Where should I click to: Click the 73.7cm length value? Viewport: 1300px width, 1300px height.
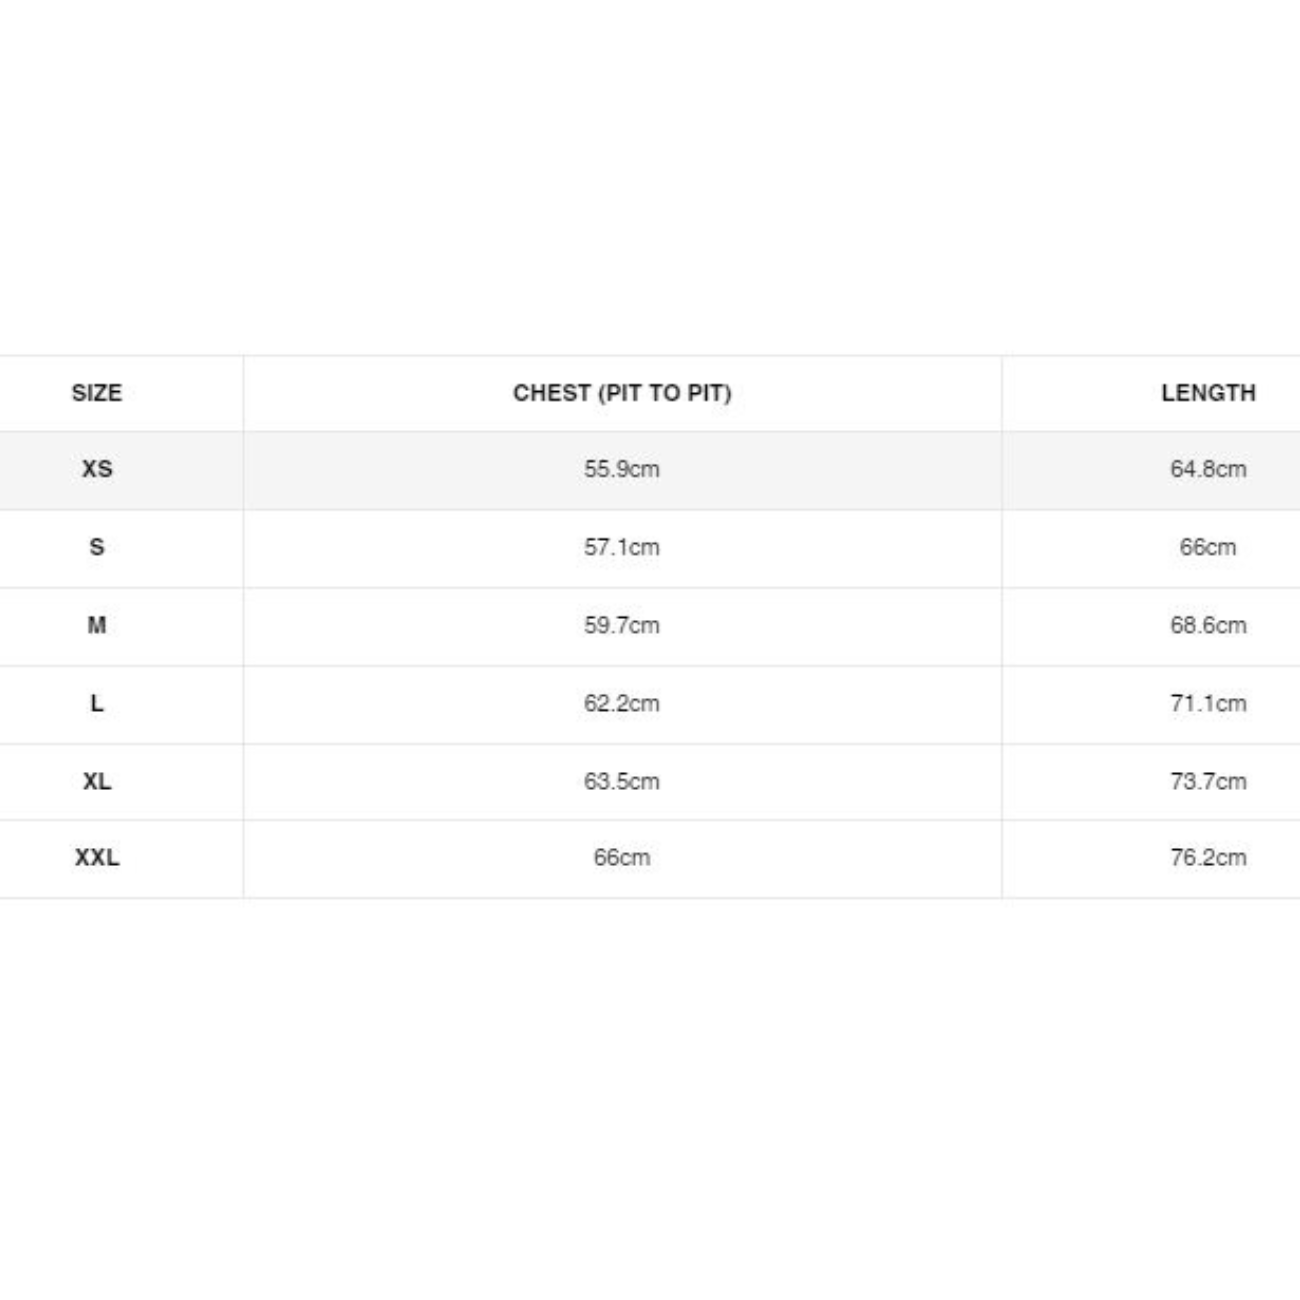pyautogui.click(x=1208, y=781)
